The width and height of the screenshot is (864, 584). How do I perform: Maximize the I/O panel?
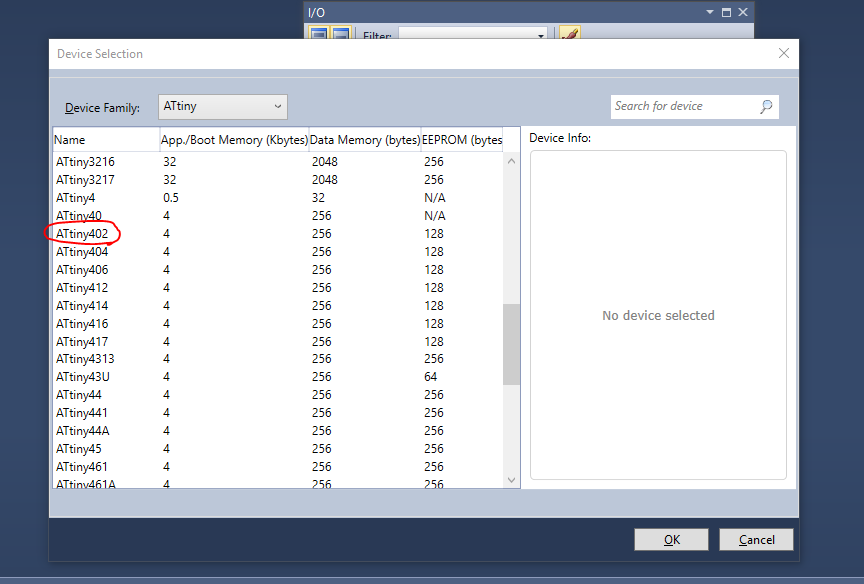tap(727, 12)
